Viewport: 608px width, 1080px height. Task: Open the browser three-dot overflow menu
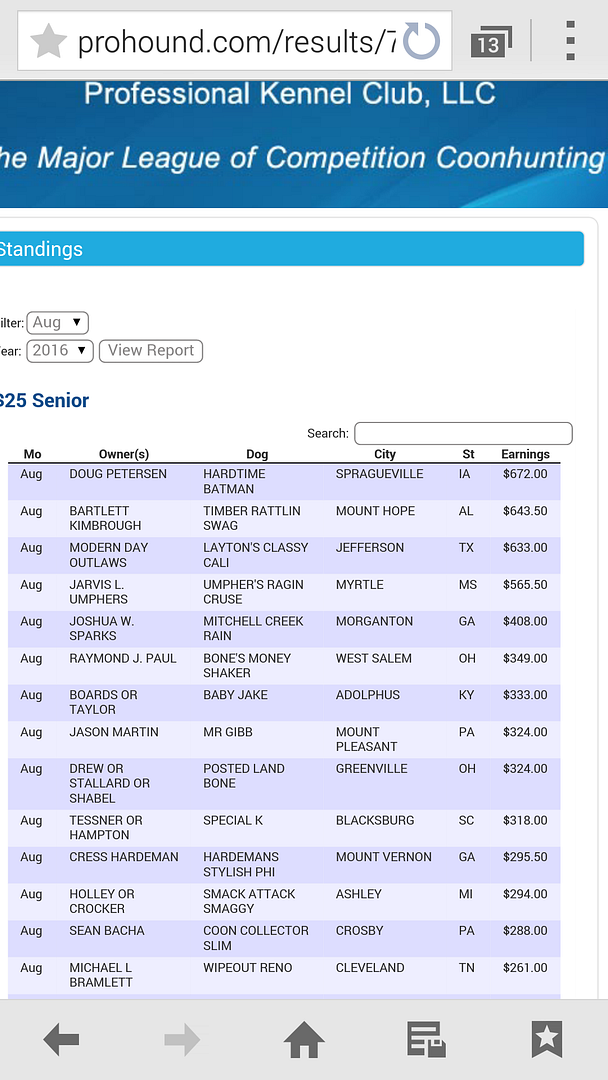(x=570, y=42)
